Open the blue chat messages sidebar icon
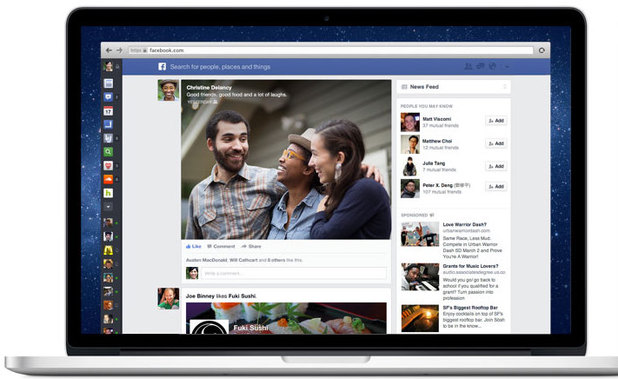618x379 pixels. coord(108,97)
